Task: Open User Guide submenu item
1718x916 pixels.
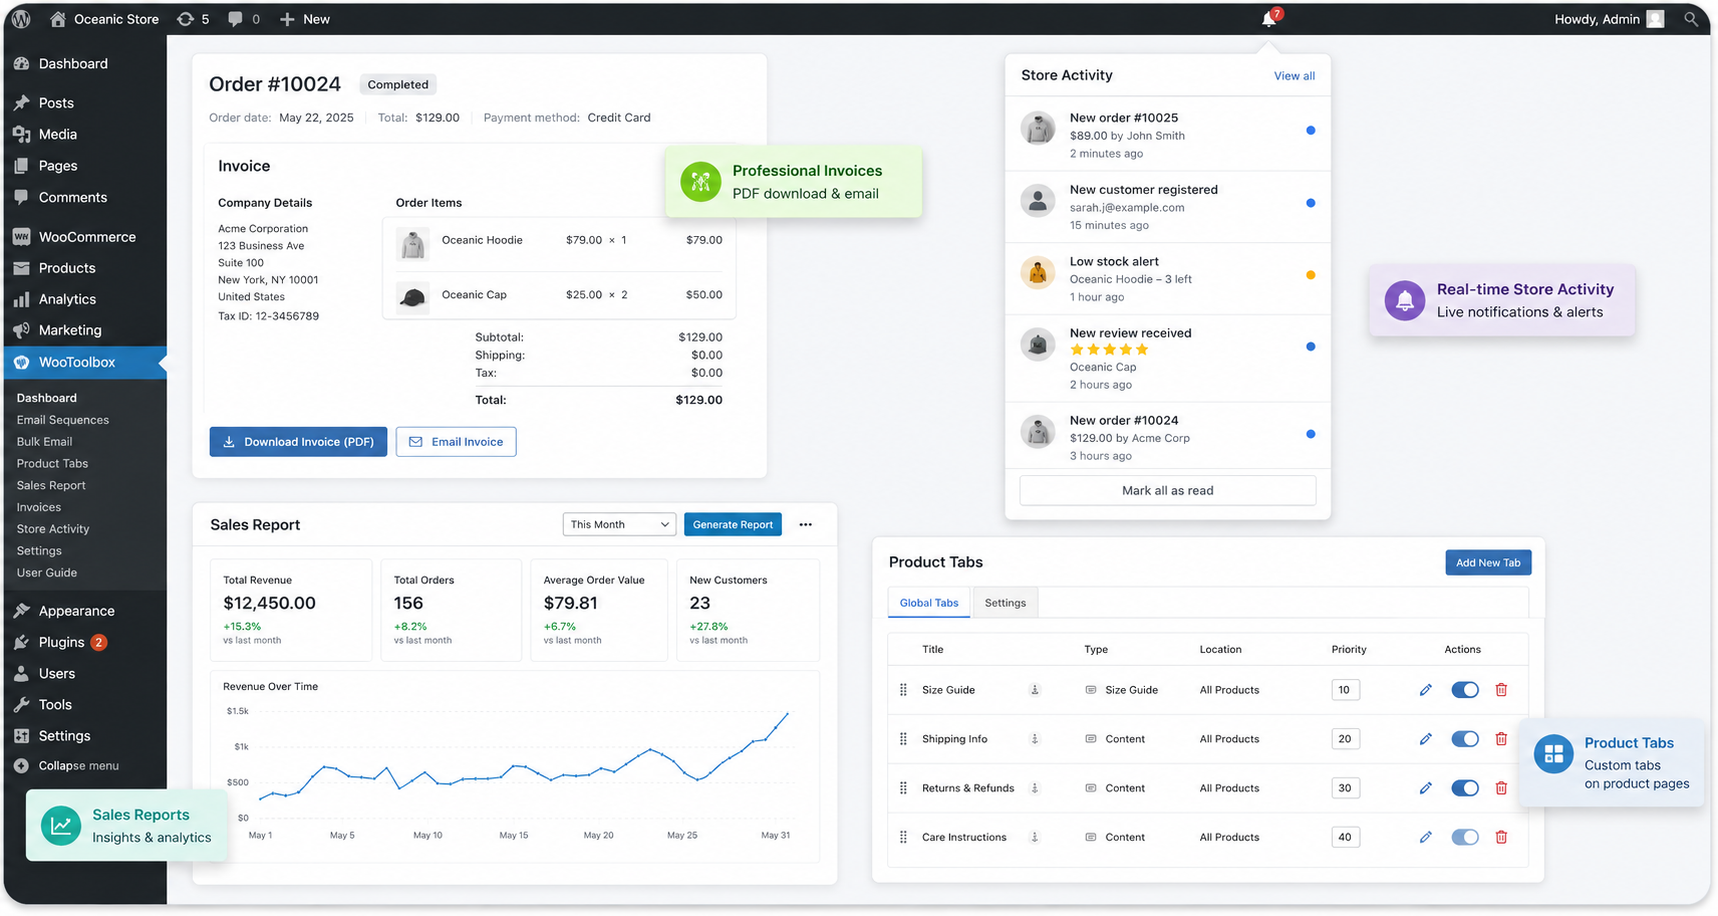Action: 47,573
